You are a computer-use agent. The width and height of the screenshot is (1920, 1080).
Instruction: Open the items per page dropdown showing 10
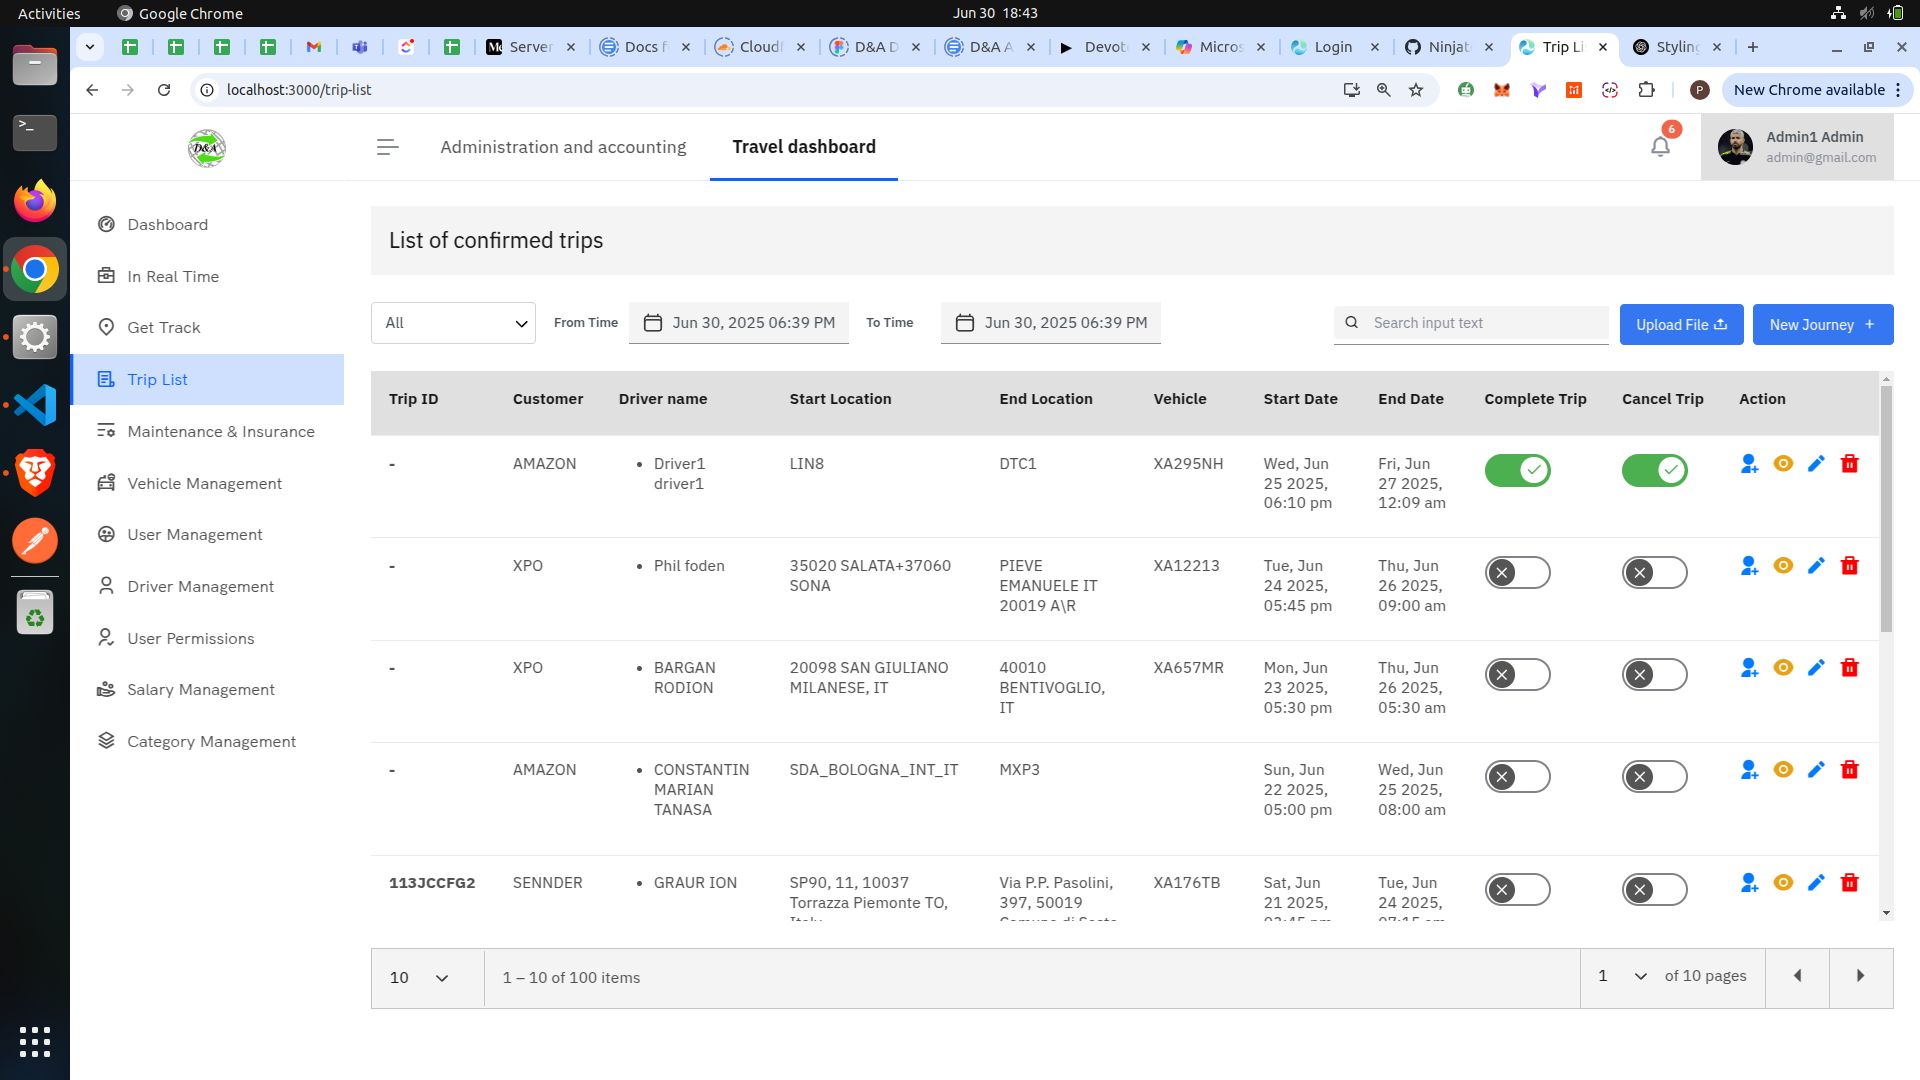420,978
